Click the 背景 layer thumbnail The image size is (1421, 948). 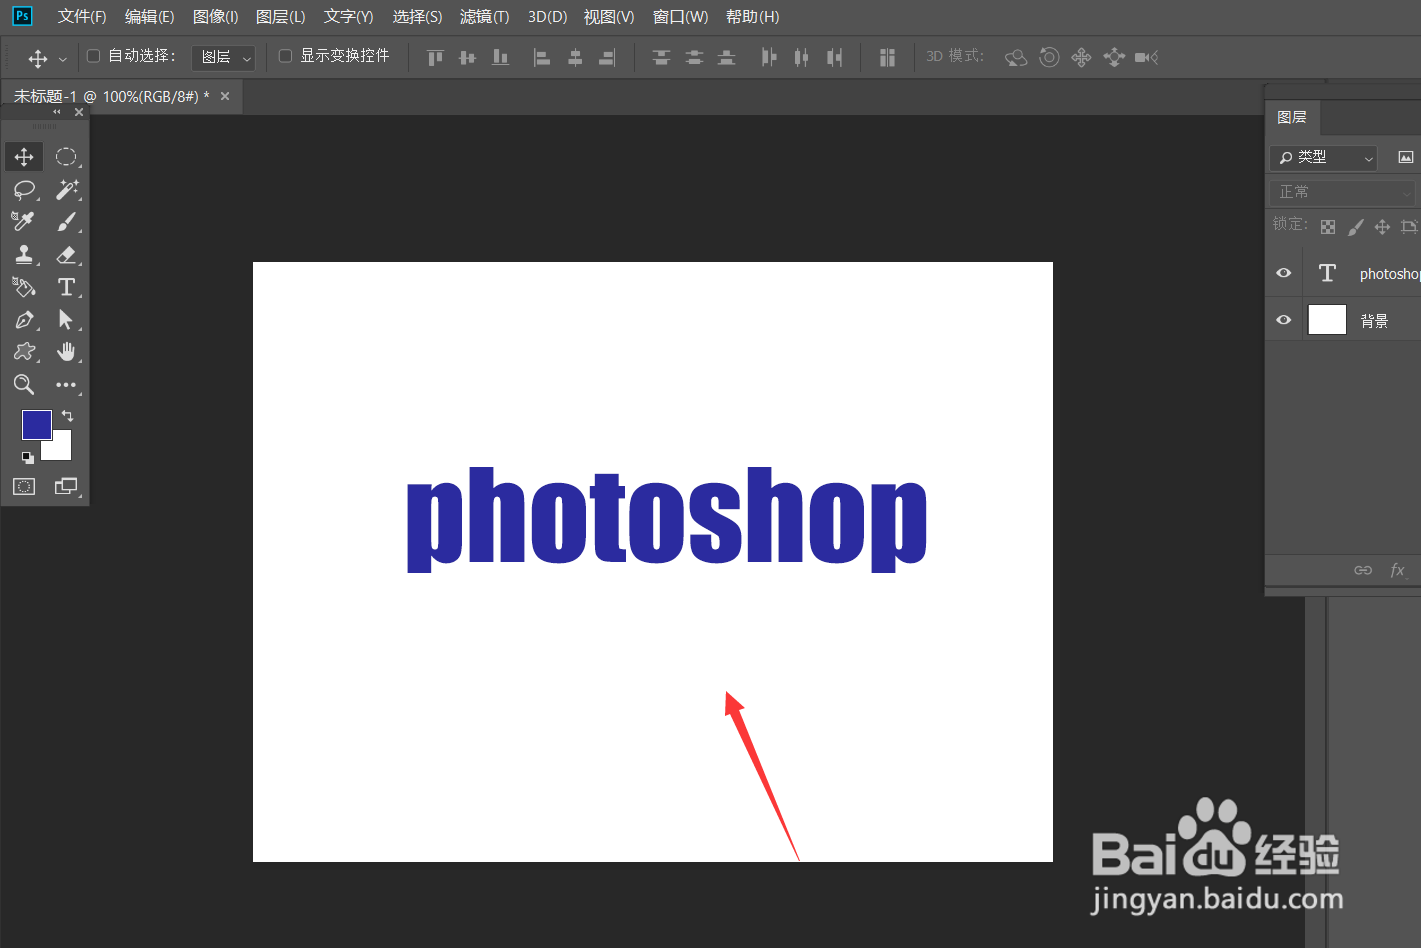1327,320
